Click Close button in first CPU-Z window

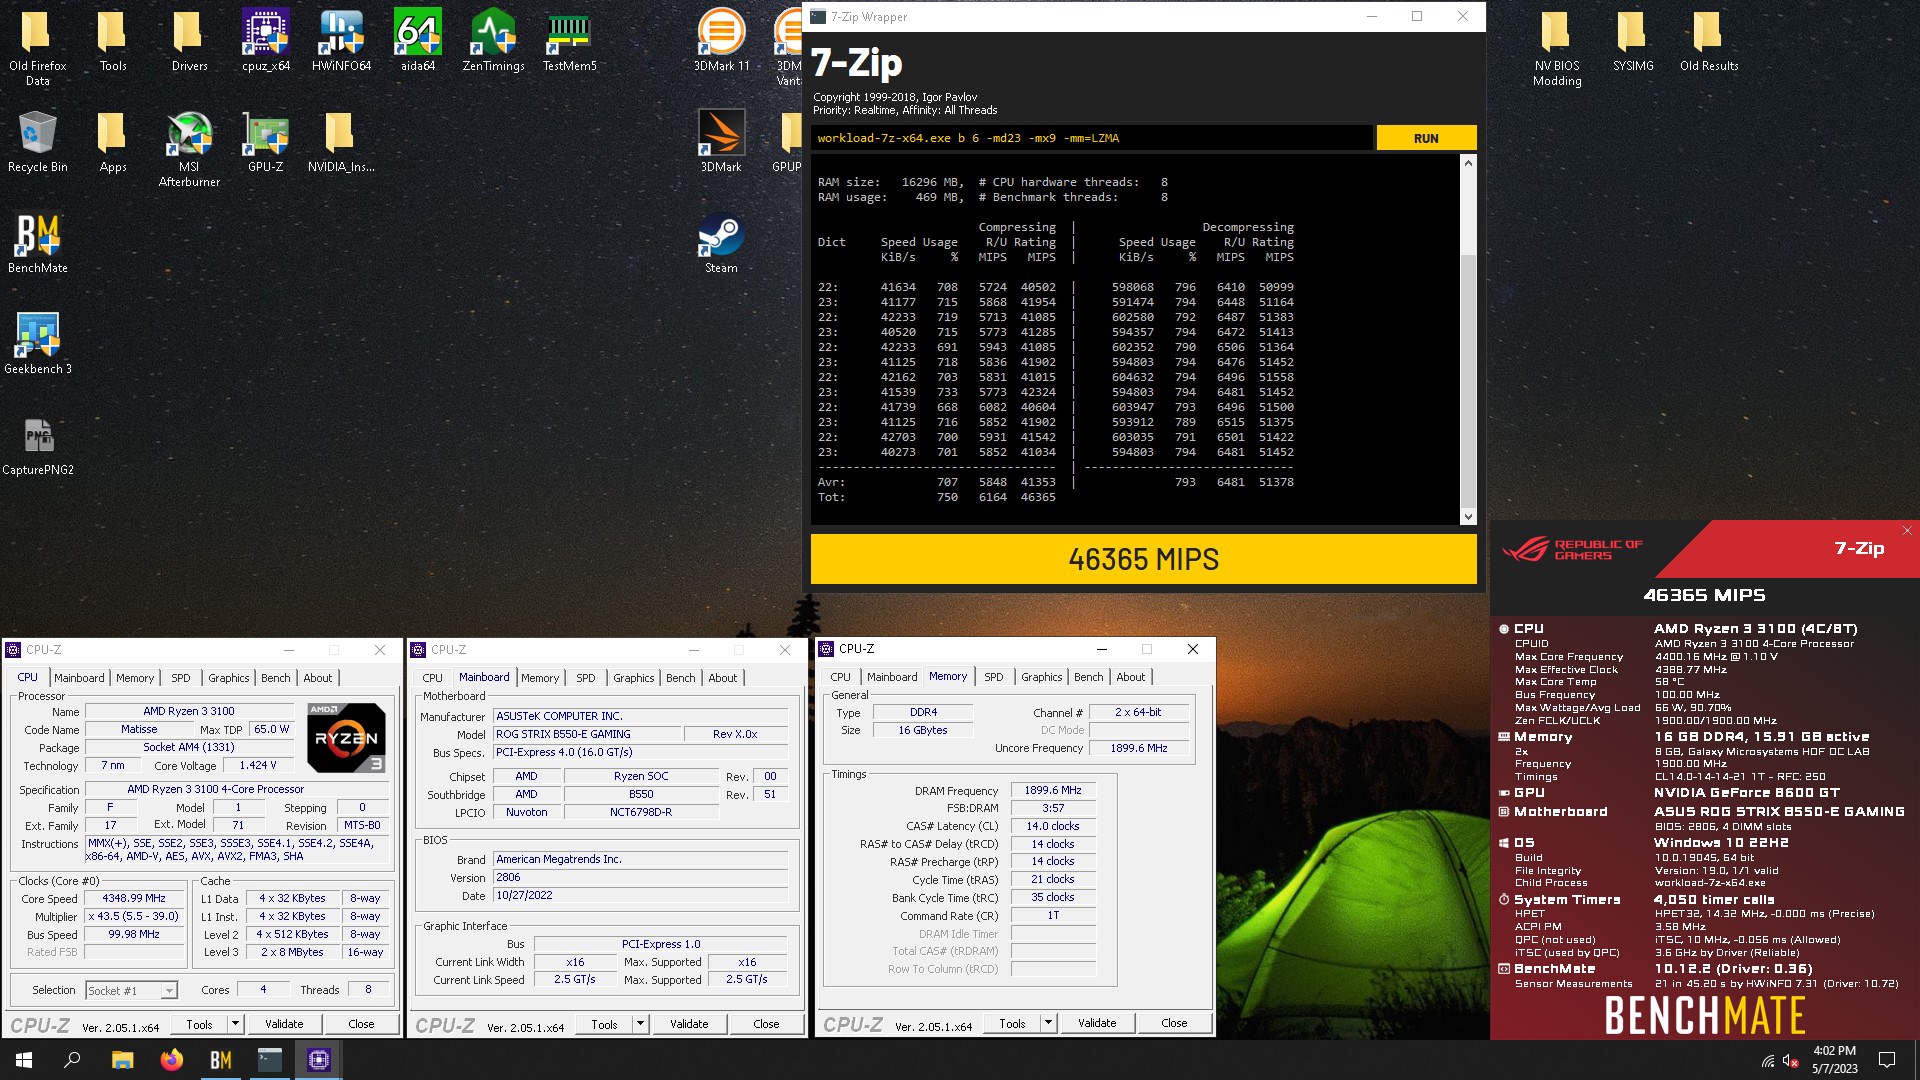361,1024
